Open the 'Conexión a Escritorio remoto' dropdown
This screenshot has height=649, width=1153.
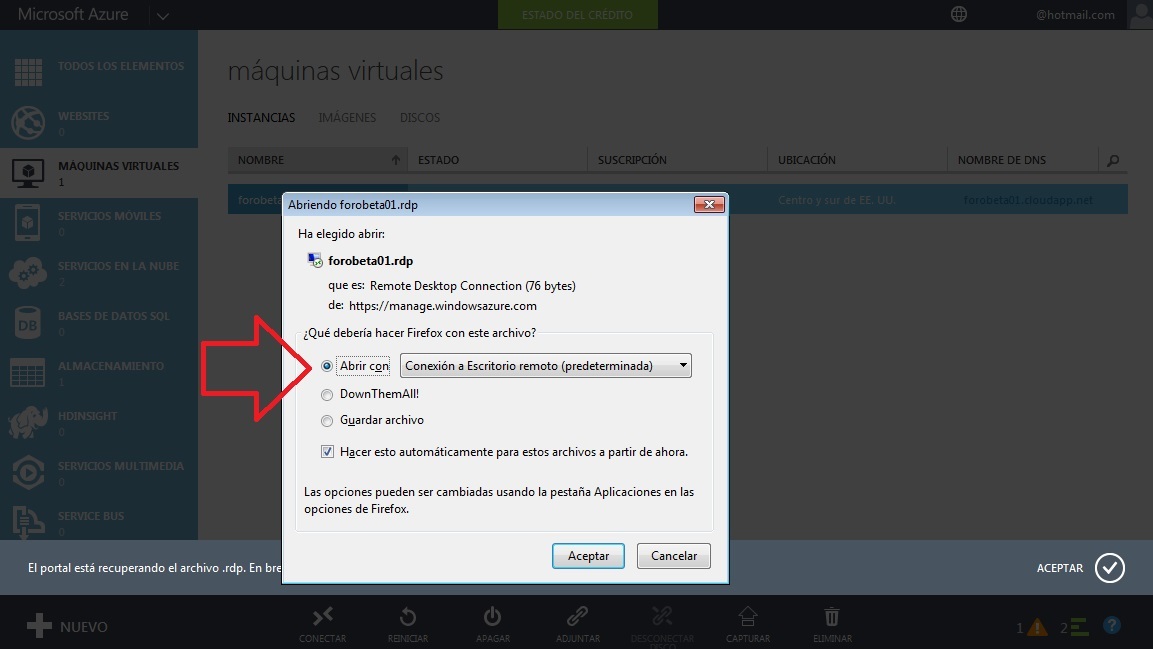click(x=546, y=365)
